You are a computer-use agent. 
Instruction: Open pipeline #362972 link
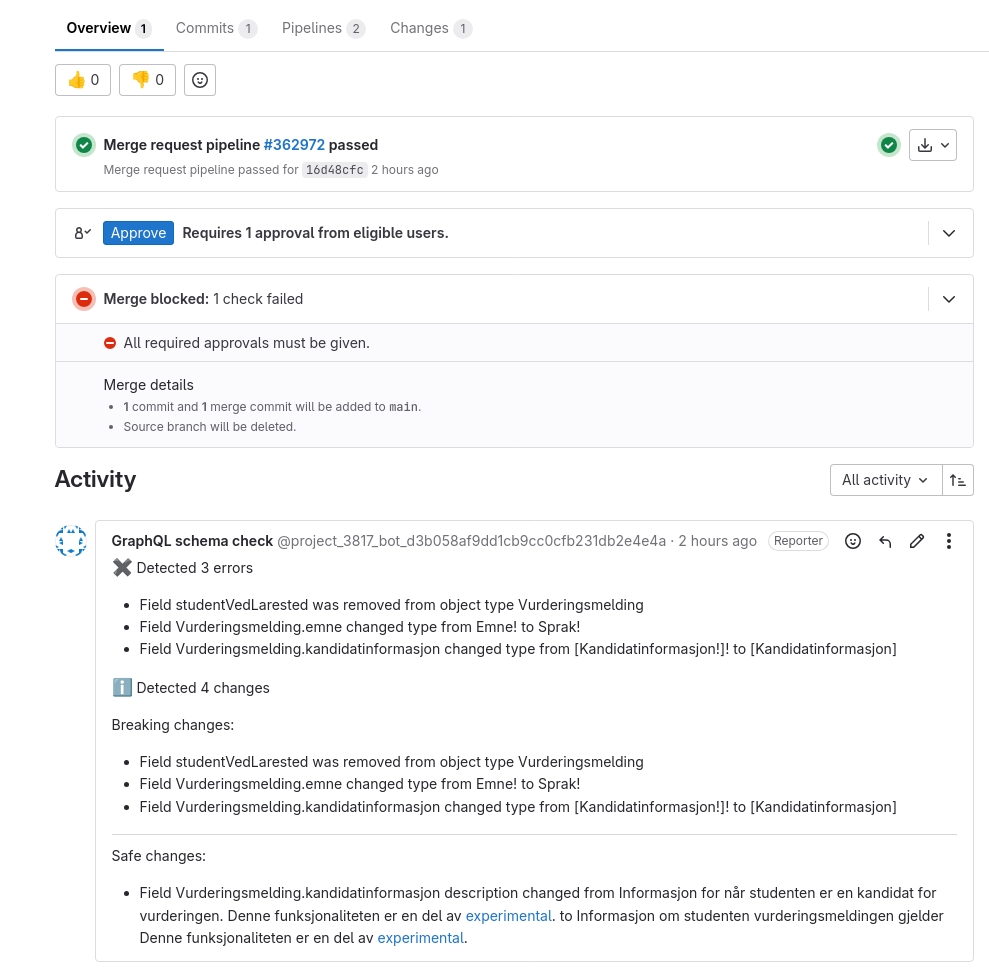point(294,145)
